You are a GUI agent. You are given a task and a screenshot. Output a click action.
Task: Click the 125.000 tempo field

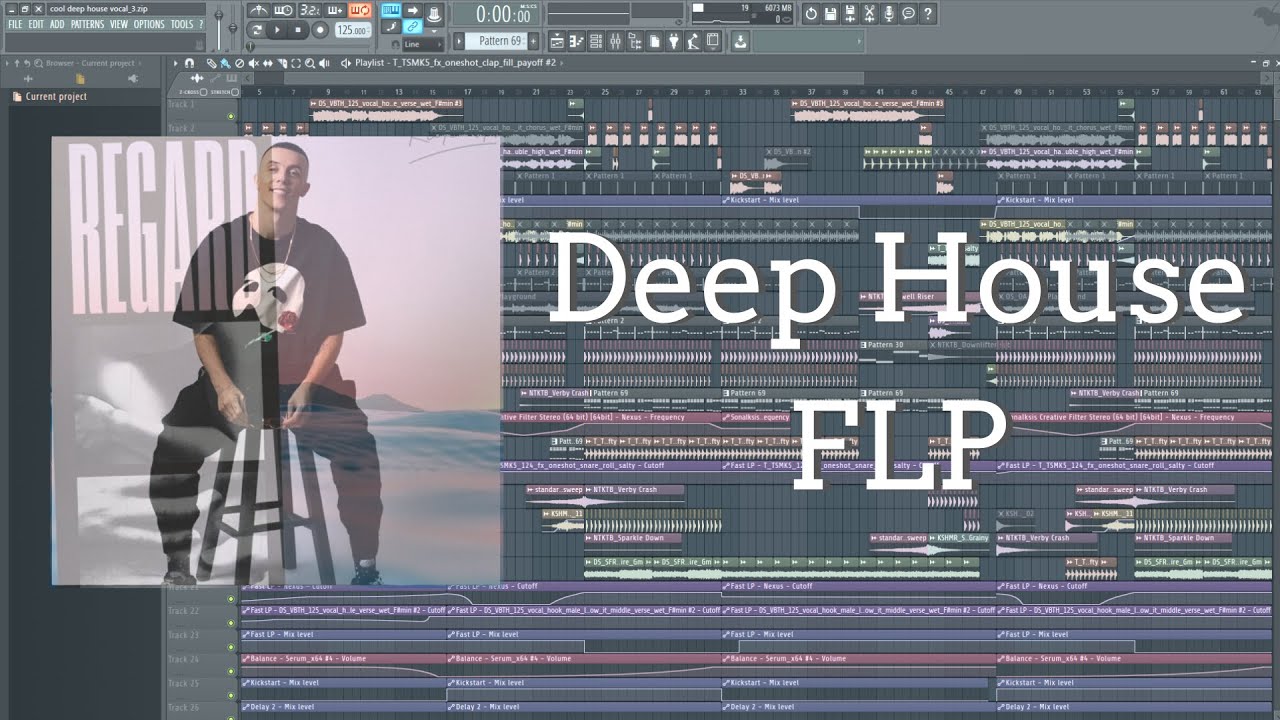352,30
